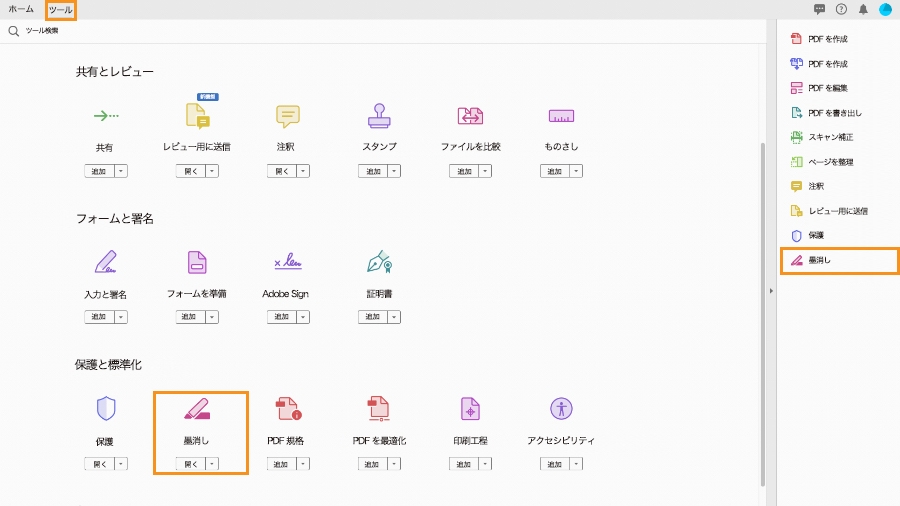Click 追加 button under Stamp (スタンプ)
Image resolution: width=900 pixels, height=506 pixels.
point(373,171)
